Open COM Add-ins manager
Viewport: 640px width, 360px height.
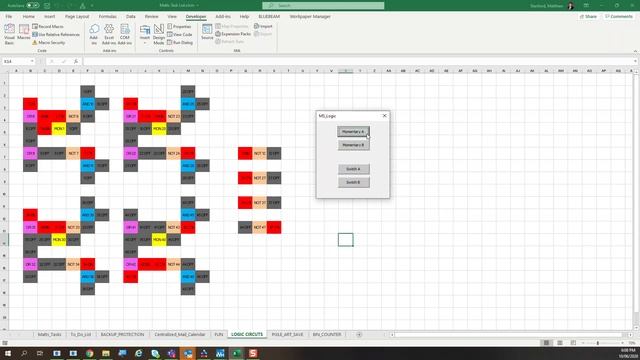click(125, 34)
